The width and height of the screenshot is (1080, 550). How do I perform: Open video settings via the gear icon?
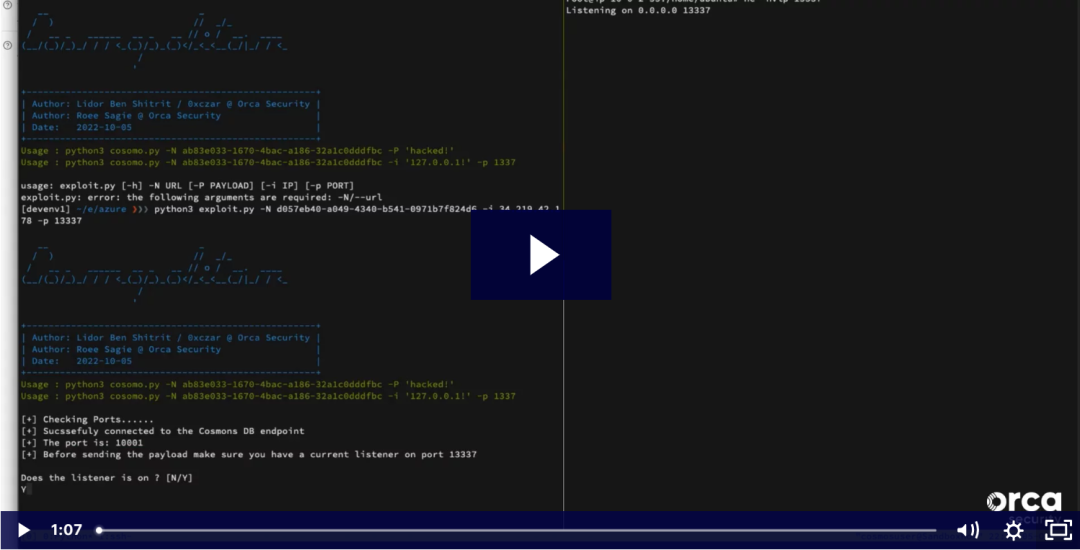tap(1013, 530)
